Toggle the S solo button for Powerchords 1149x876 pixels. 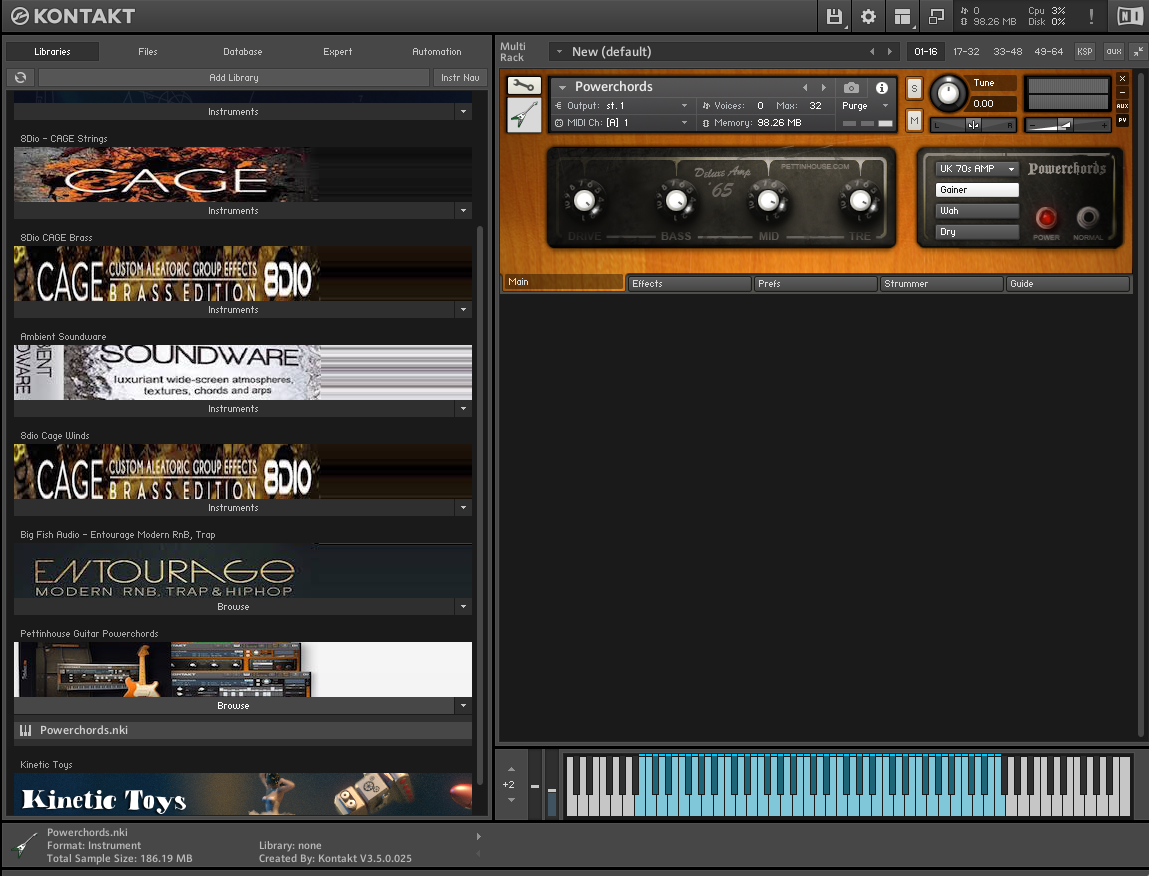914,89
